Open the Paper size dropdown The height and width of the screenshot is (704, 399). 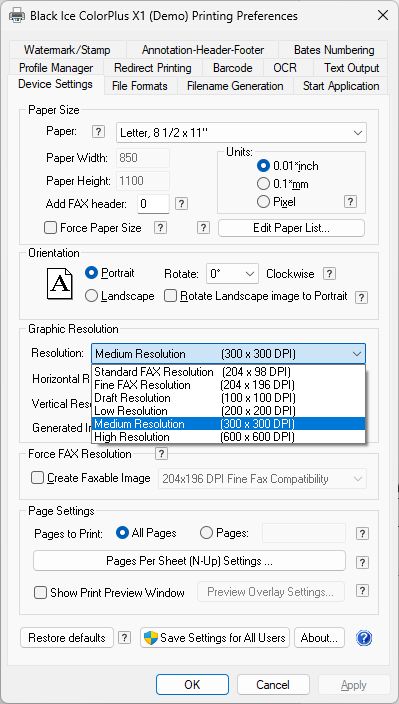pos(241,133)
